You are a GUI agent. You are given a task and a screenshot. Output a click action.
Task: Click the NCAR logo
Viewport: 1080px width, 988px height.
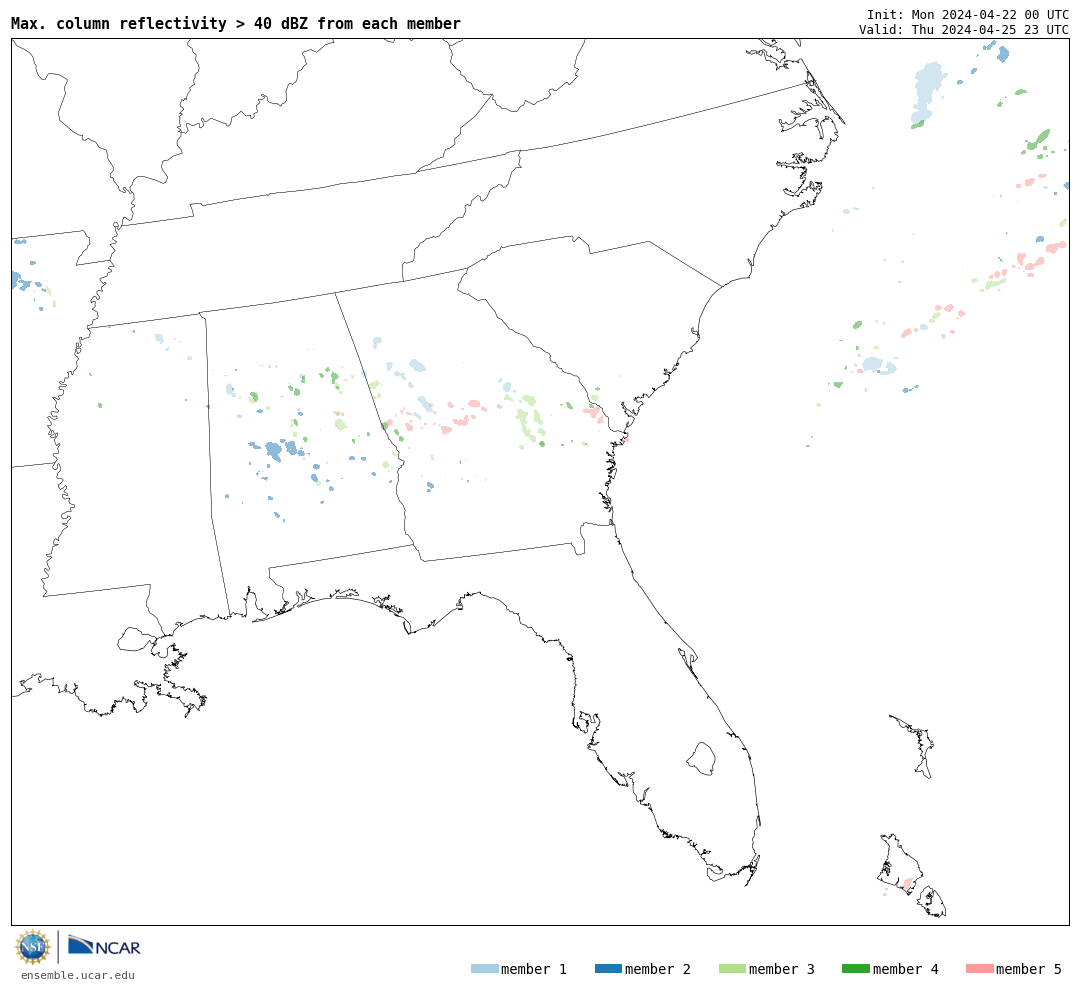click(x=104, y=946)
